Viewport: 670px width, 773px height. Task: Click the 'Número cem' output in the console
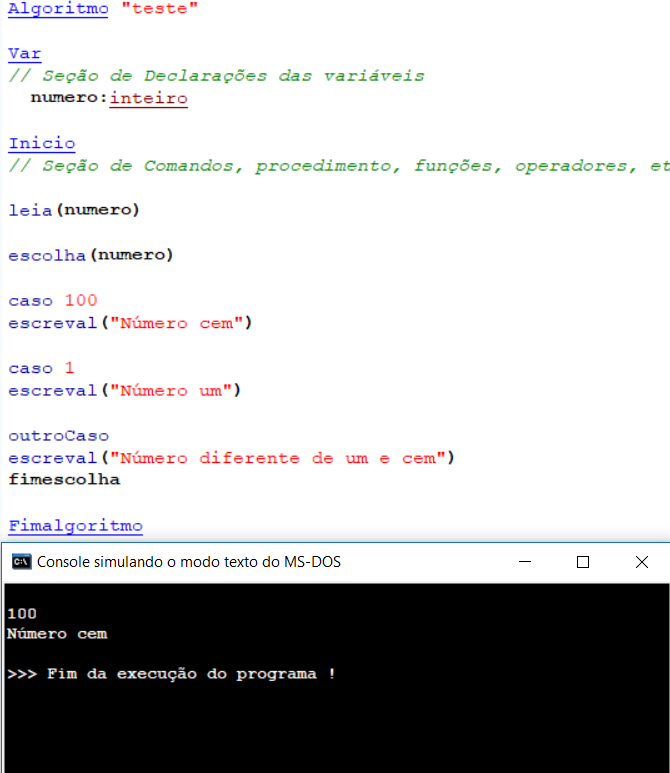[x=57, y=633]
